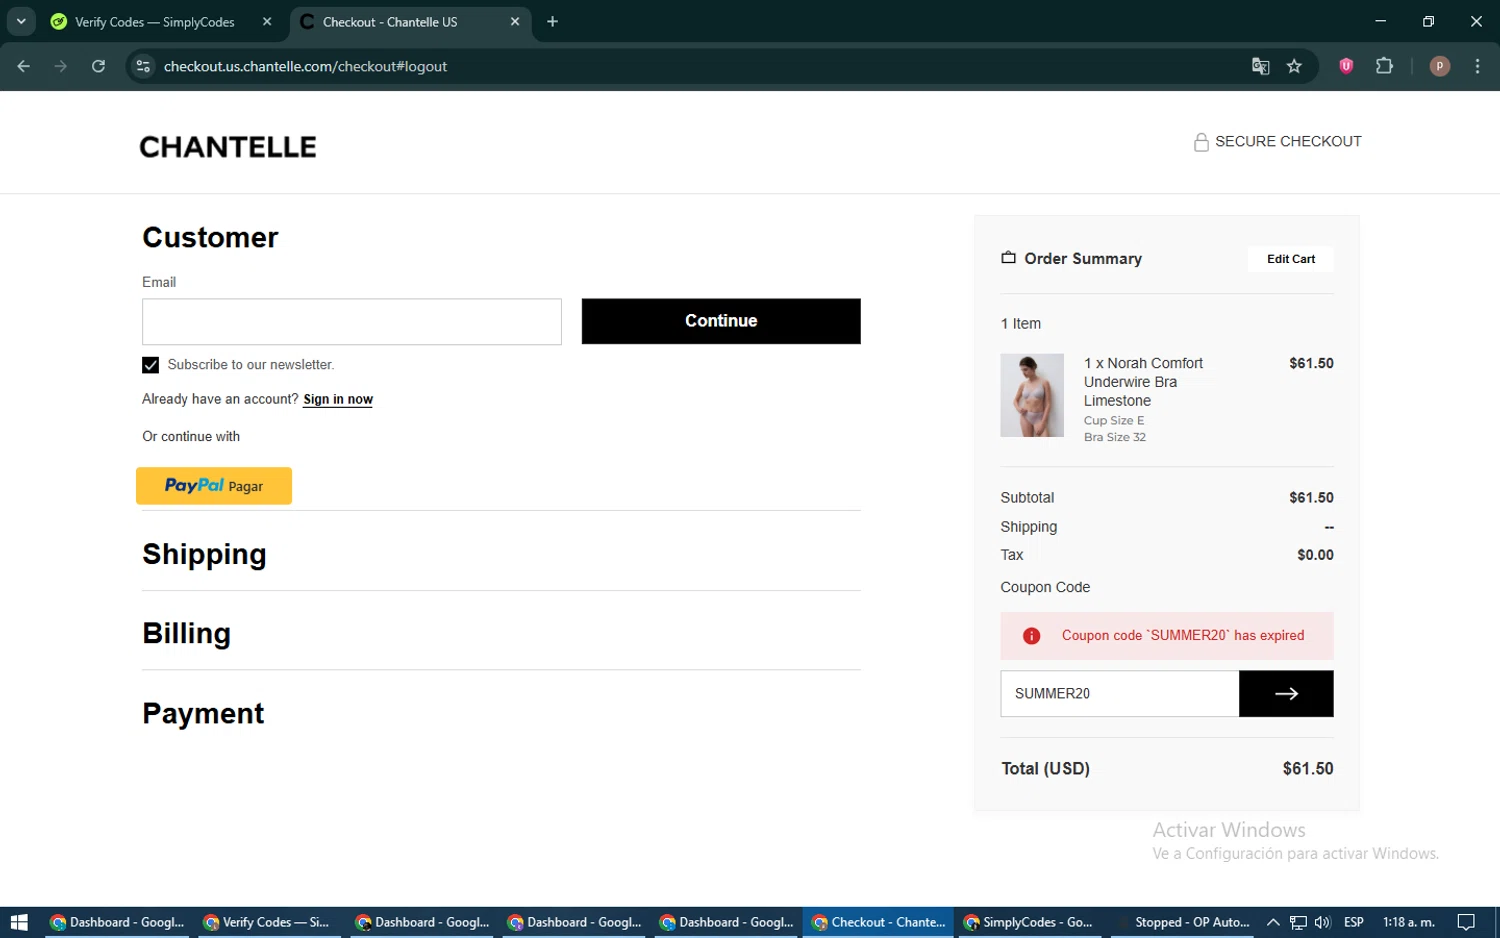Viewport: 1500px width, 938px height.
Task: Reload the checkout page
Action: coord(98,66)
